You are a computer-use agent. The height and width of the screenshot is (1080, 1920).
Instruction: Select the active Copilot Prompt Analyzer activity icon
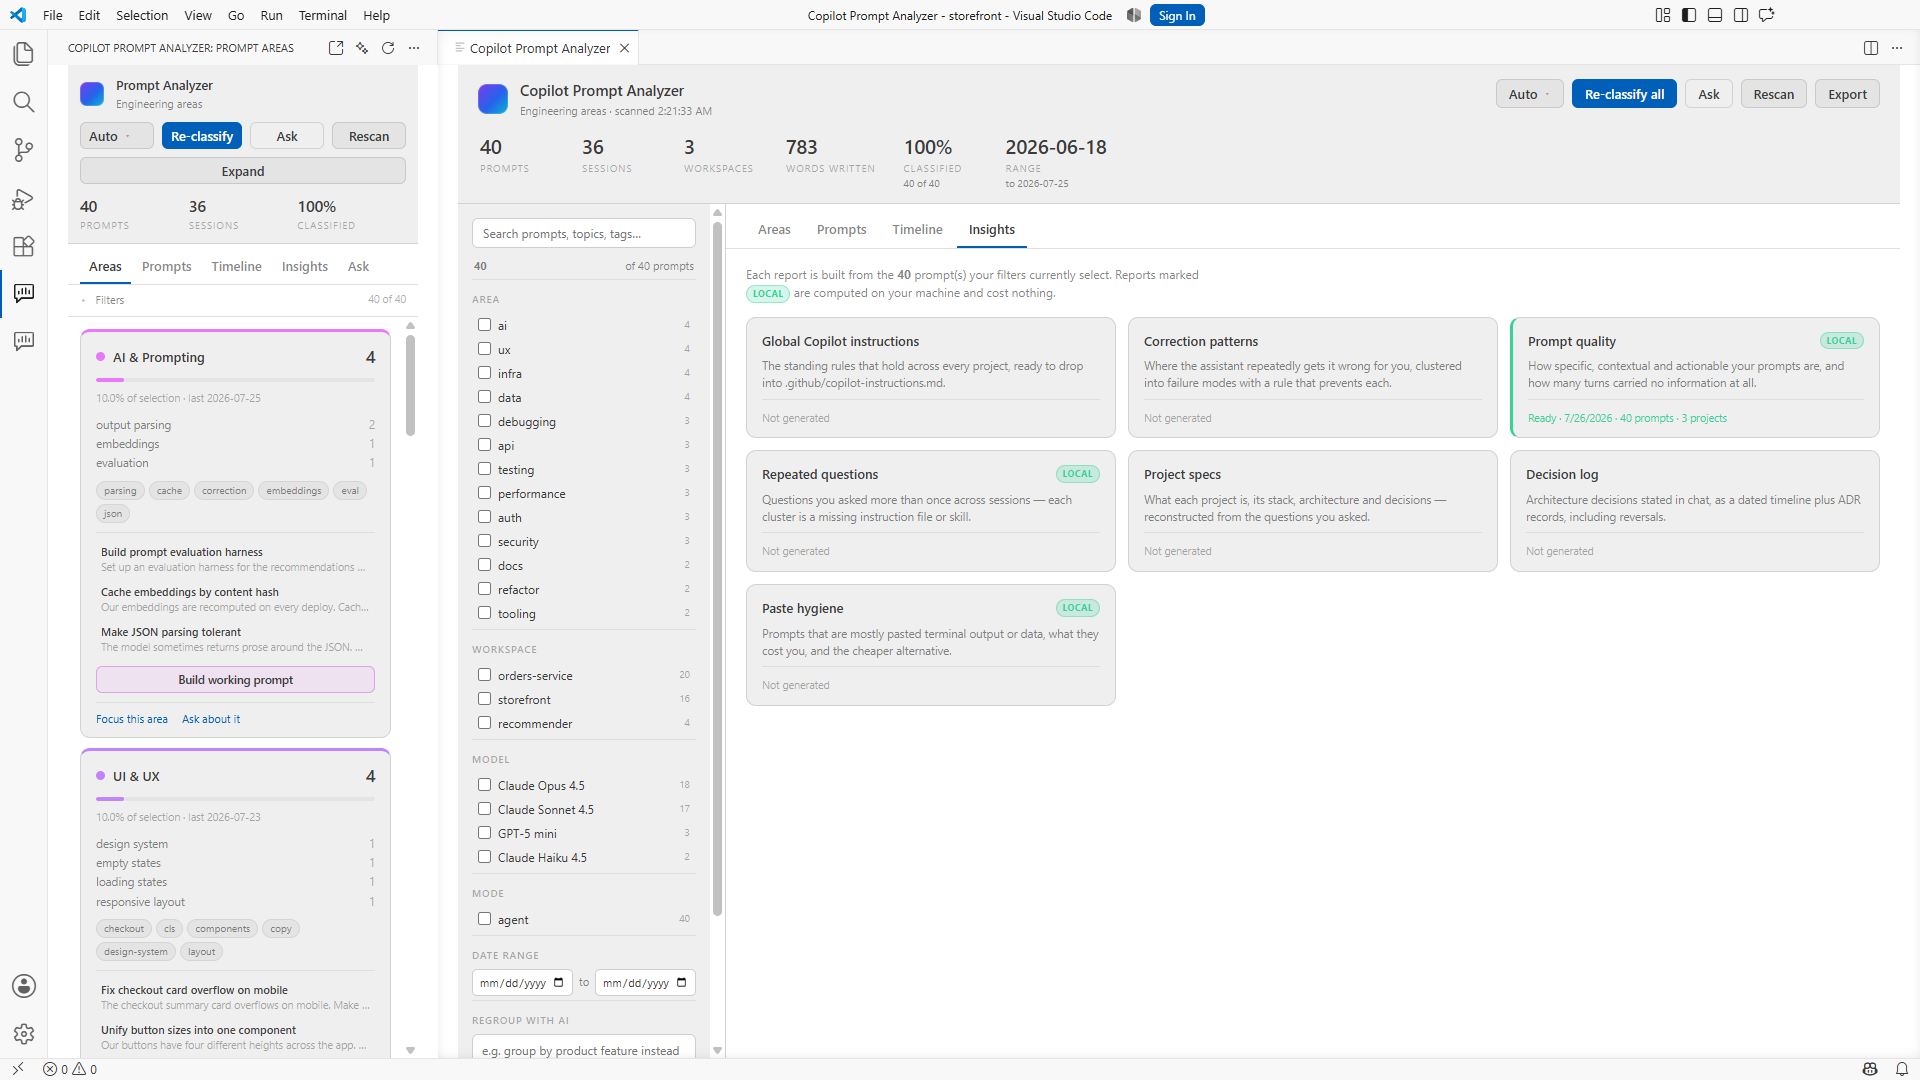(x=23, y=293)
